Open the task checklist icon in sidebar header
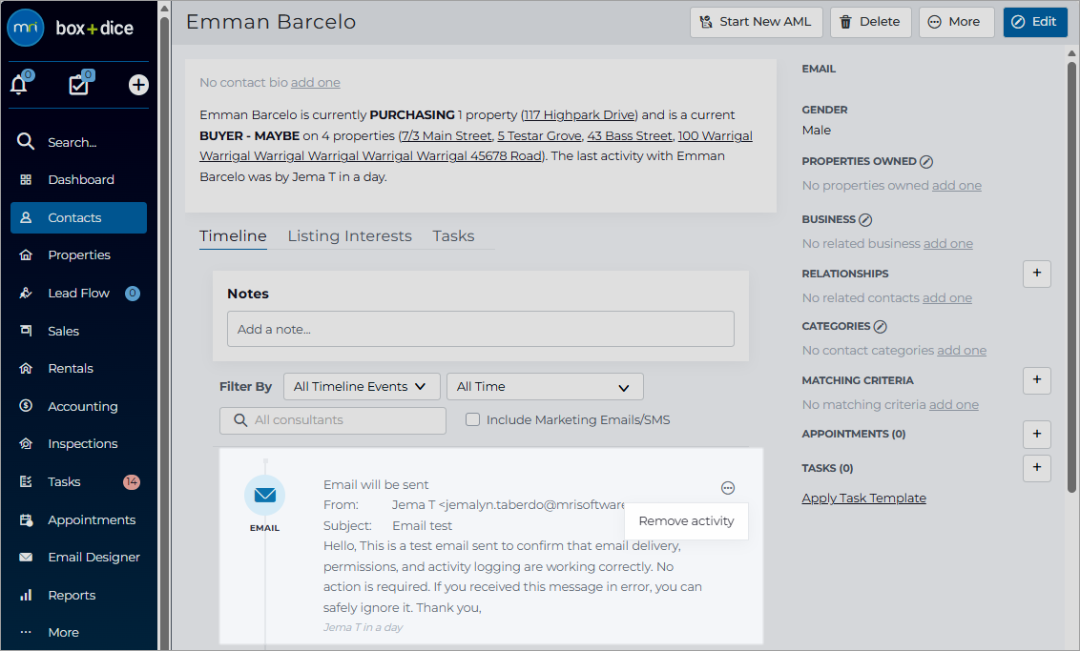1080x651 pixels. pyautogui.click(x=80, y=84)
